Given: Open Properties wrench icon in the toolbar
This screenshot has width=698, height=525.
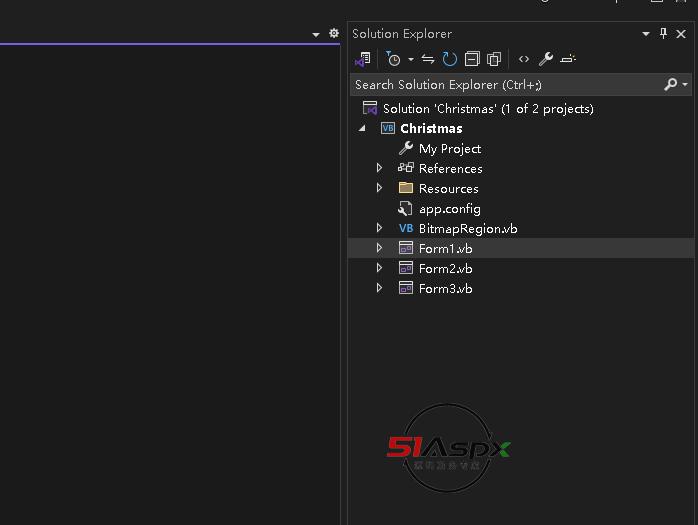Looking at the screenshot, I should [546, 59].
